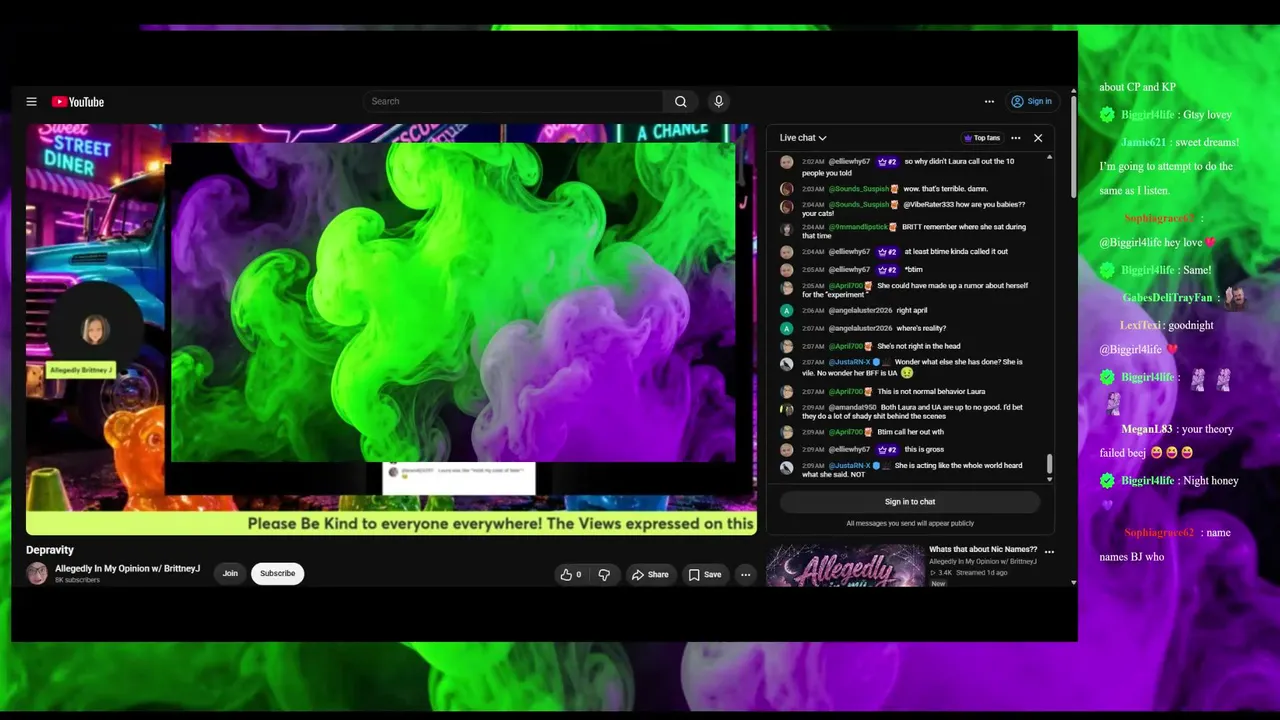This screenshot has height=720, width=1280.
Task: Click Sign in to chat button
Action: pos(910,502)
